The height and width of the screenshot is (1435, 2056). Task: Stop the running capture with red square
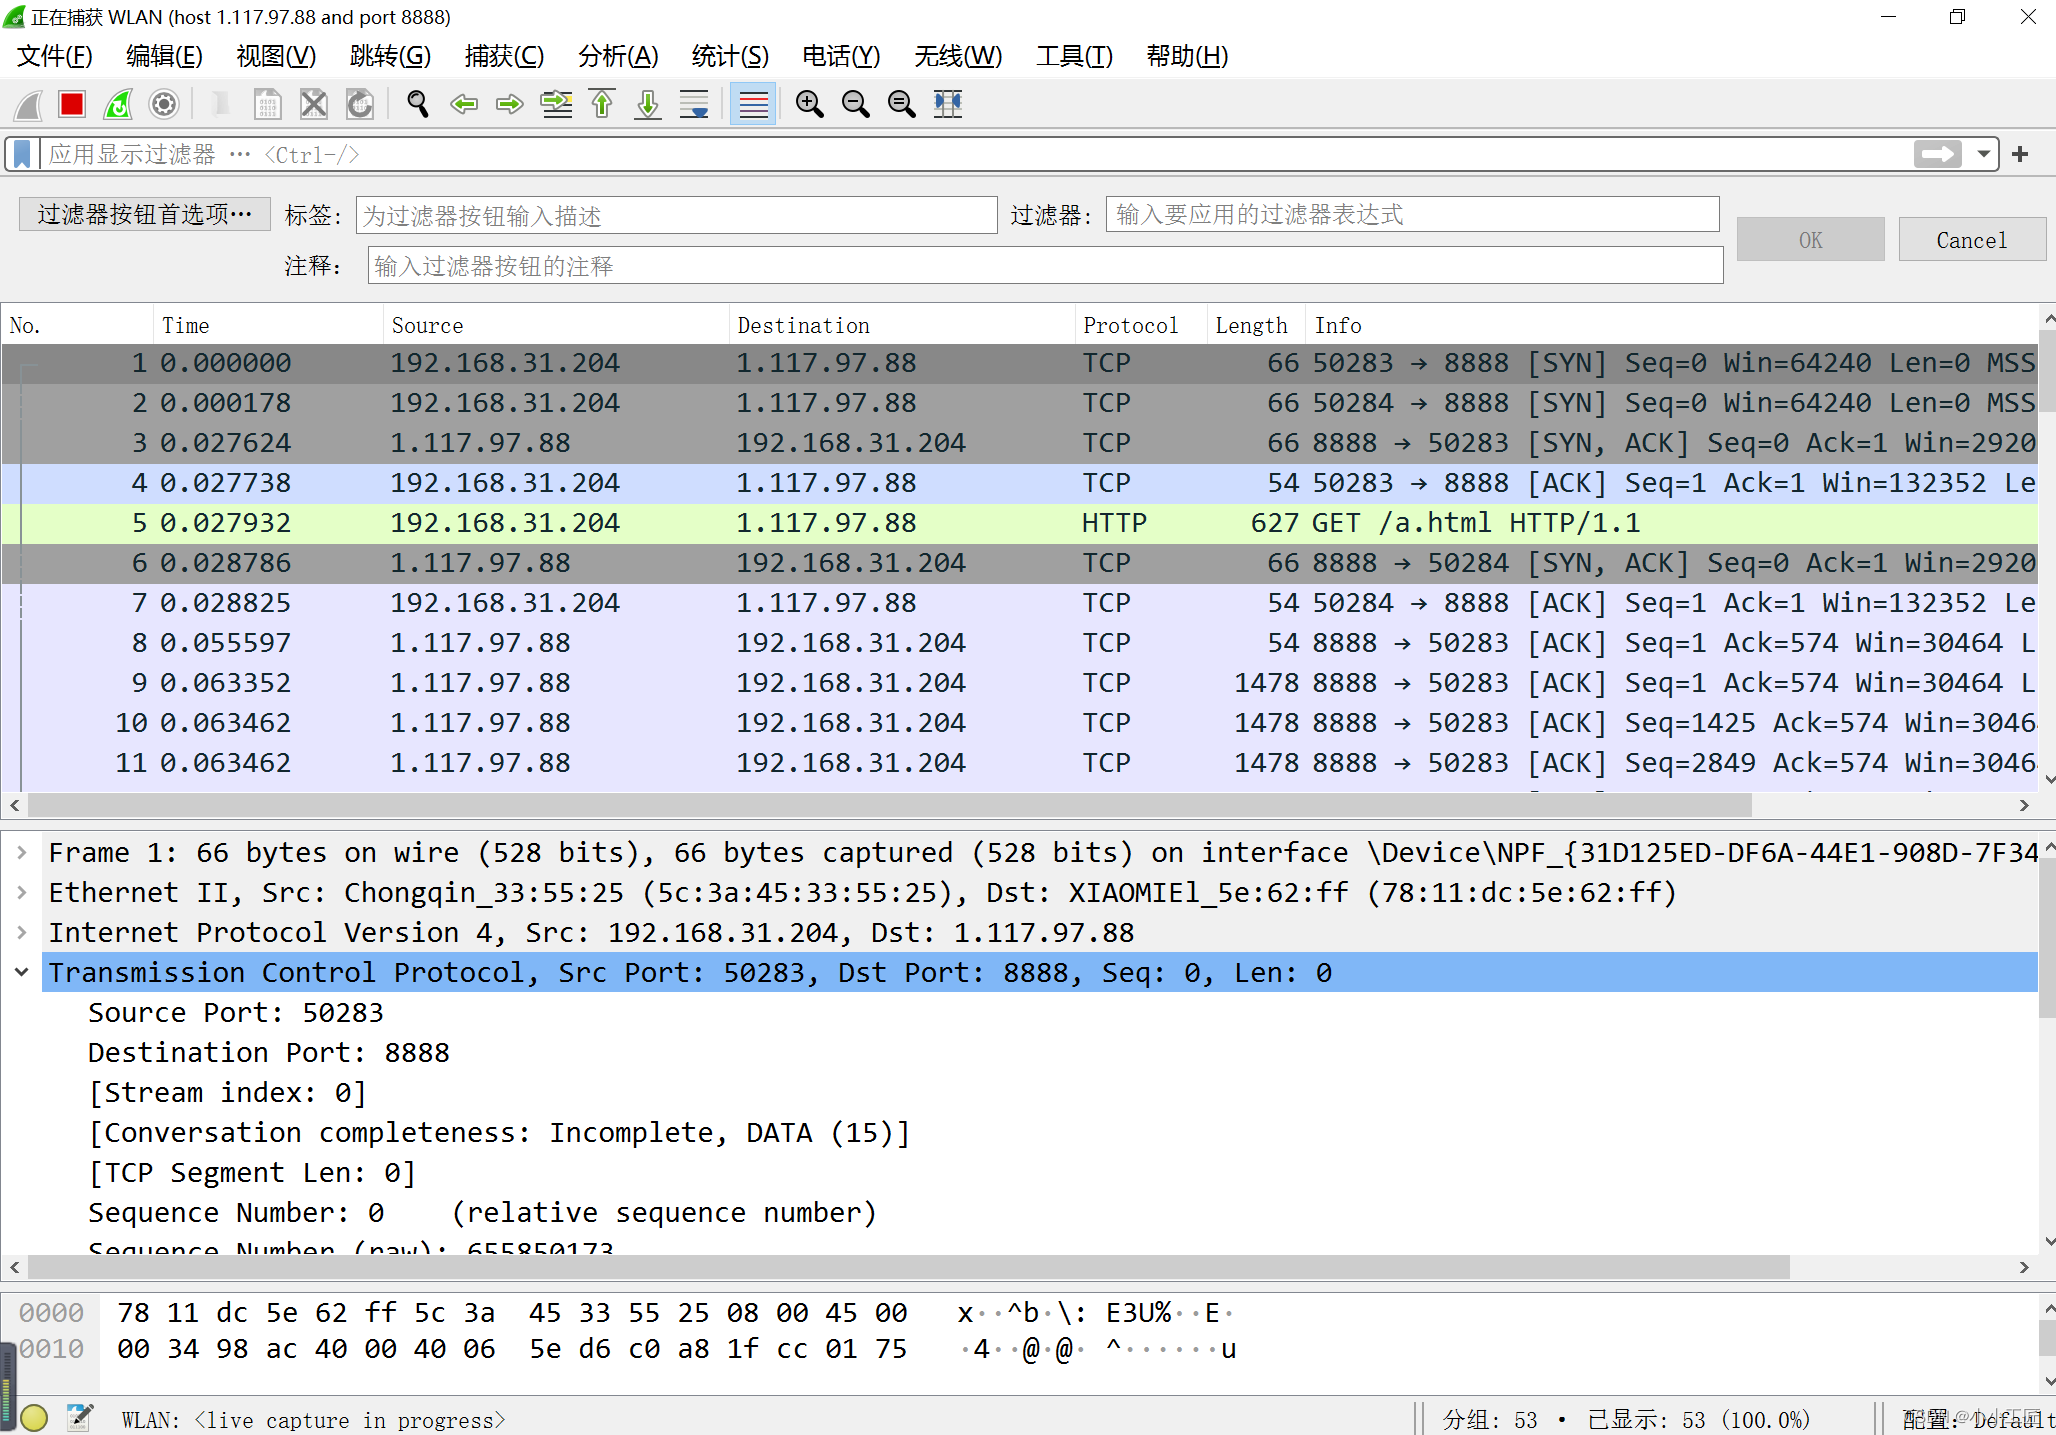[72, 104]
